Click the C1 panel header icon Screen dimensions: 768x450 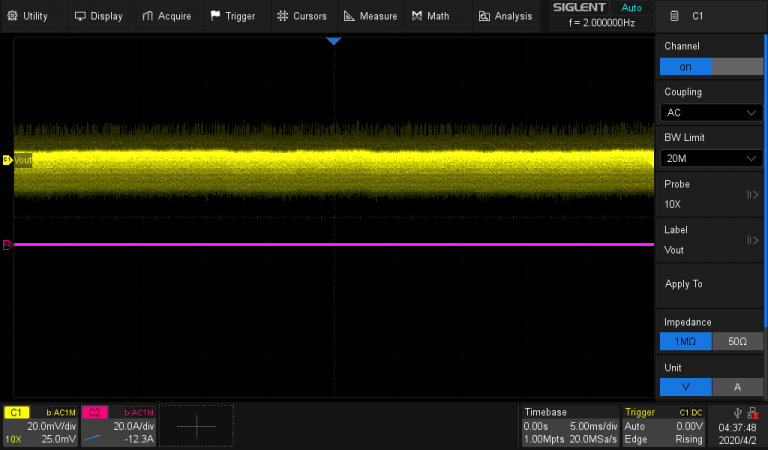pos(675,16)
